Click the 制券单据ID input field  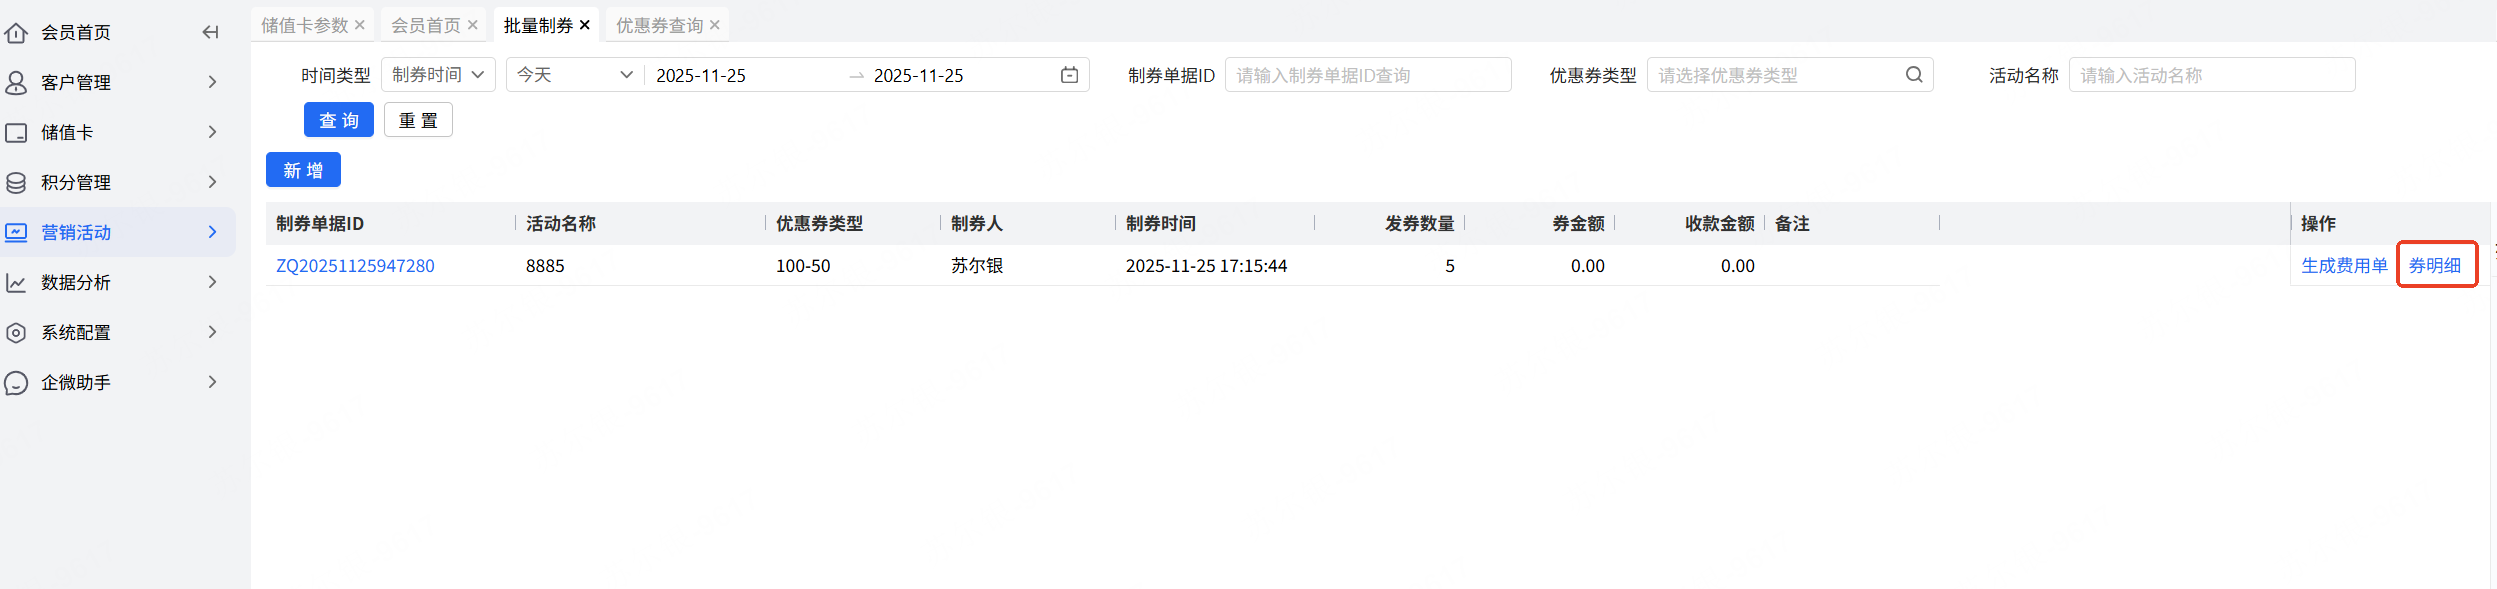(1367, 75)
